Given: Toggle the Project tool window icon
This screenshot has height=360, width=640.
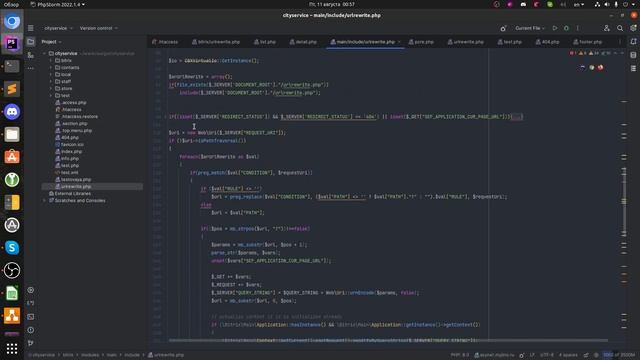Looking at the screenshot, I should click(31, 42).
